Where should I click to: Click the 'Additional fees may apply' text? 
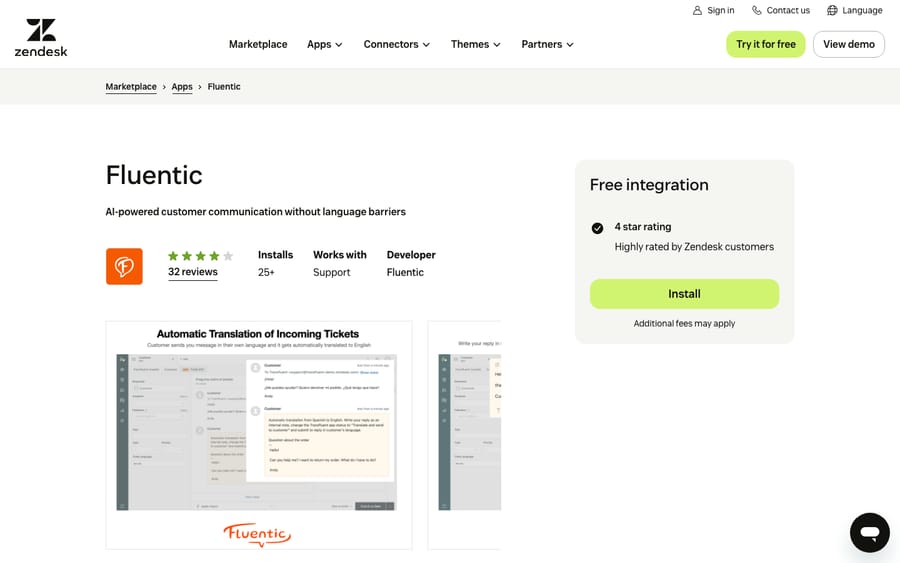[x=684, y=324]
